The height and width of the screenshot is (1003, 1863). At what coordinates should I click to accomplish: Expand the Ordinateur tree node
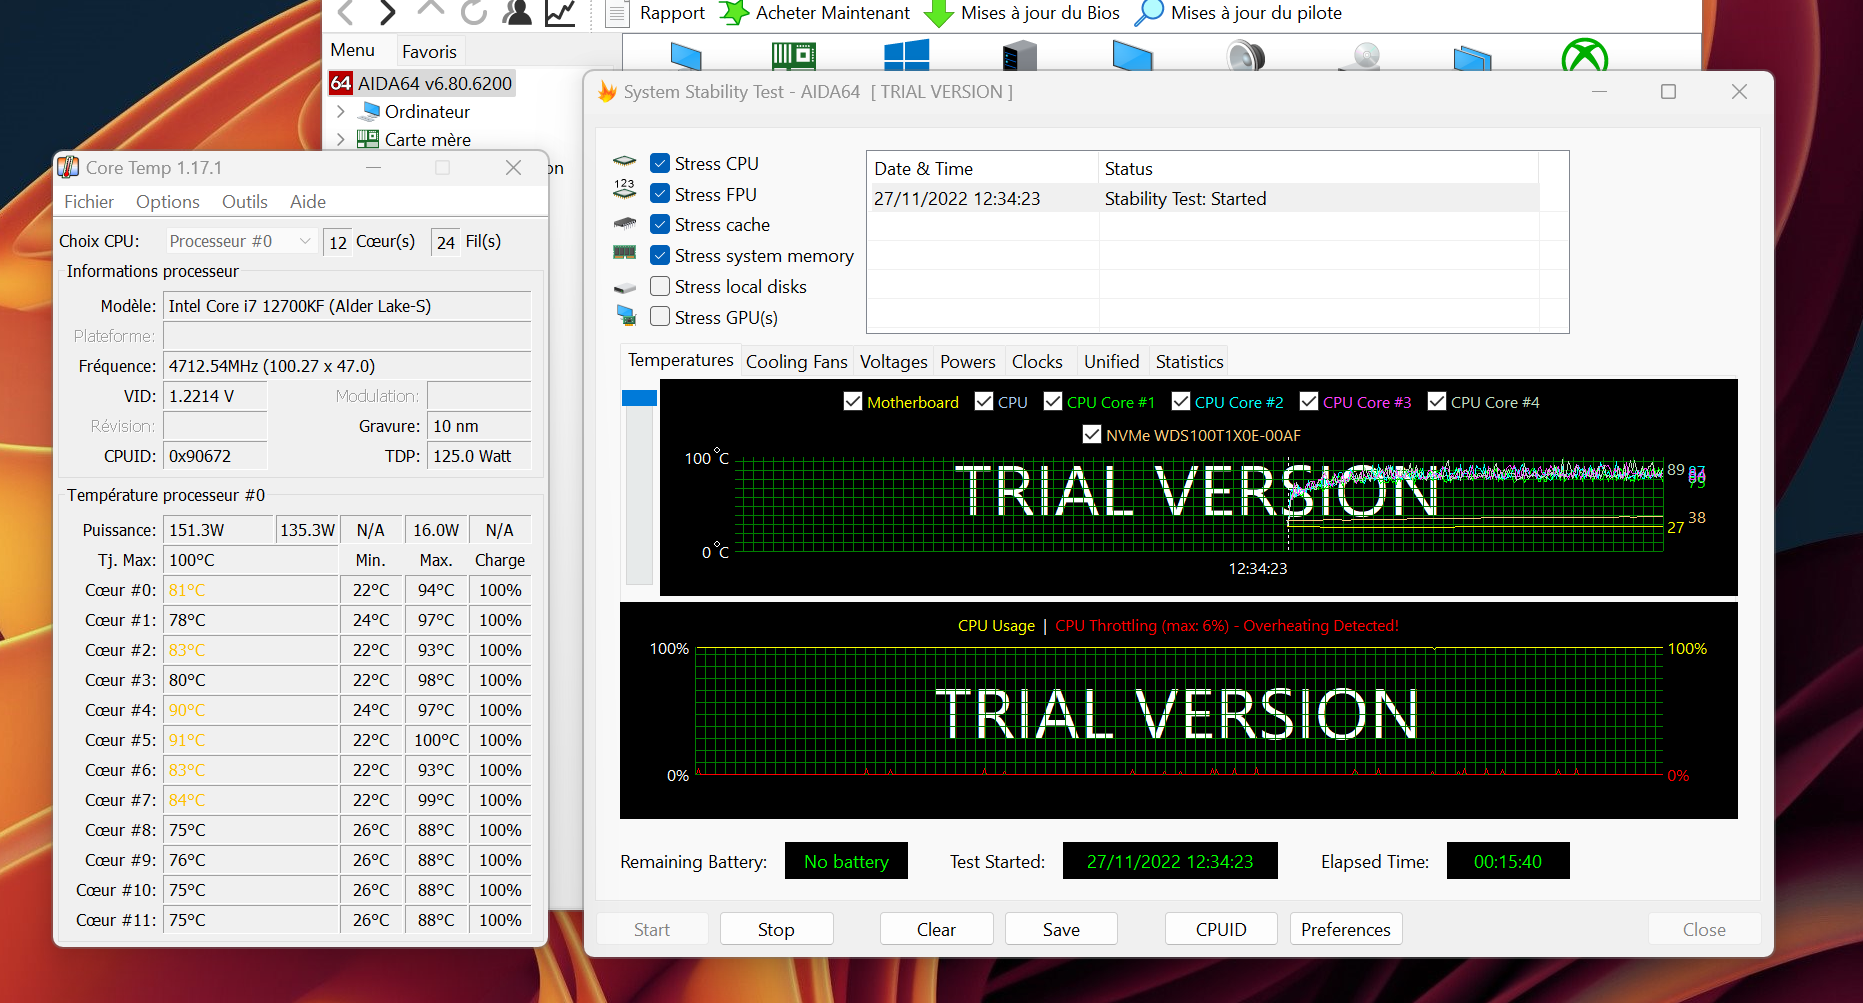(341, 112)
